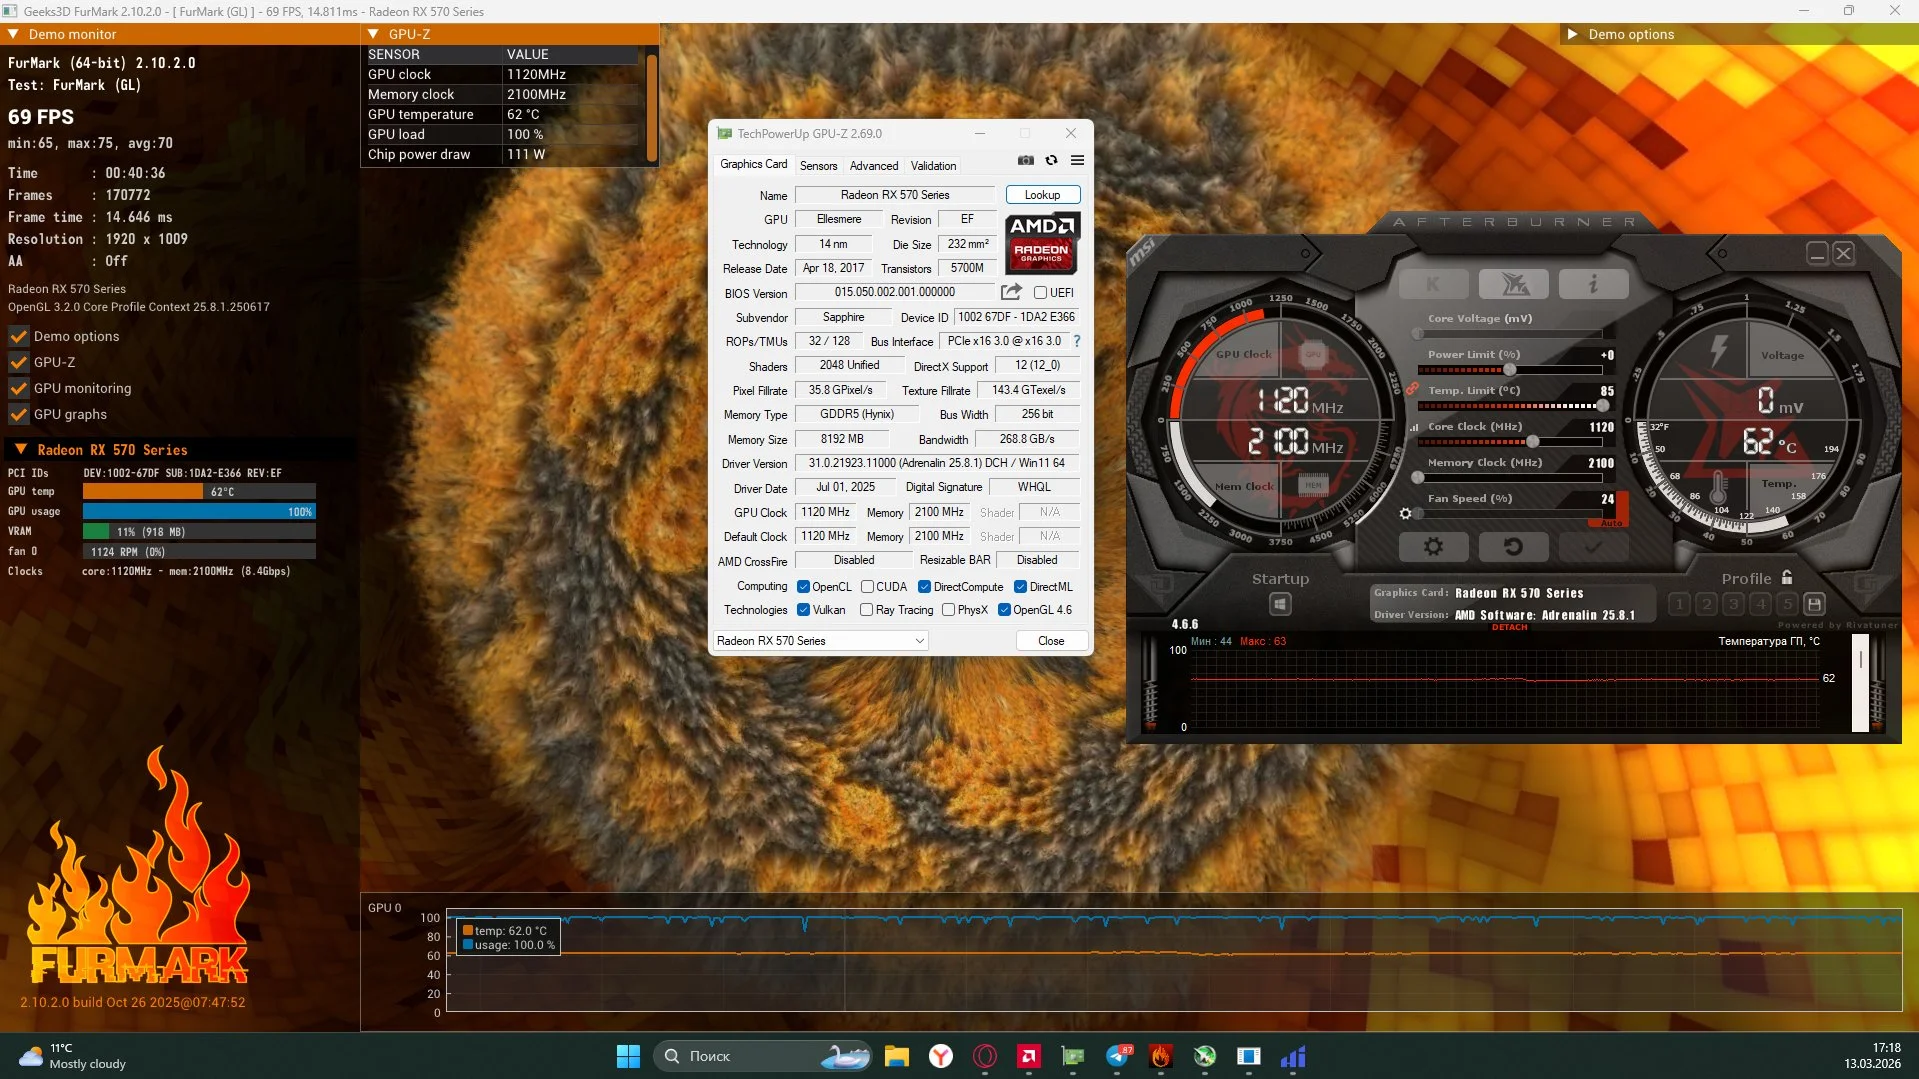1919x1079 pixels.
Task: Click the AMD Radeon logo in GPU-Z
Action: pos(1041,243)
